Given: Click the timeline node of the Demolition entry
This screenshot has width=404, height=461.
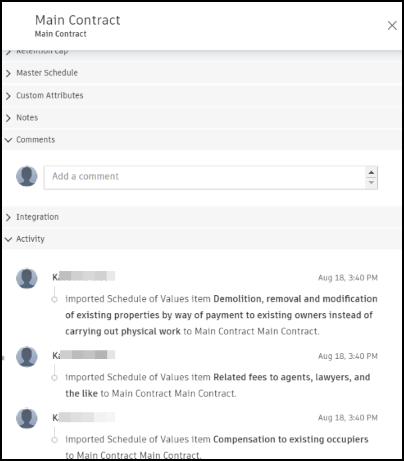Looking at the screenshot, I should tap(54, 299).
